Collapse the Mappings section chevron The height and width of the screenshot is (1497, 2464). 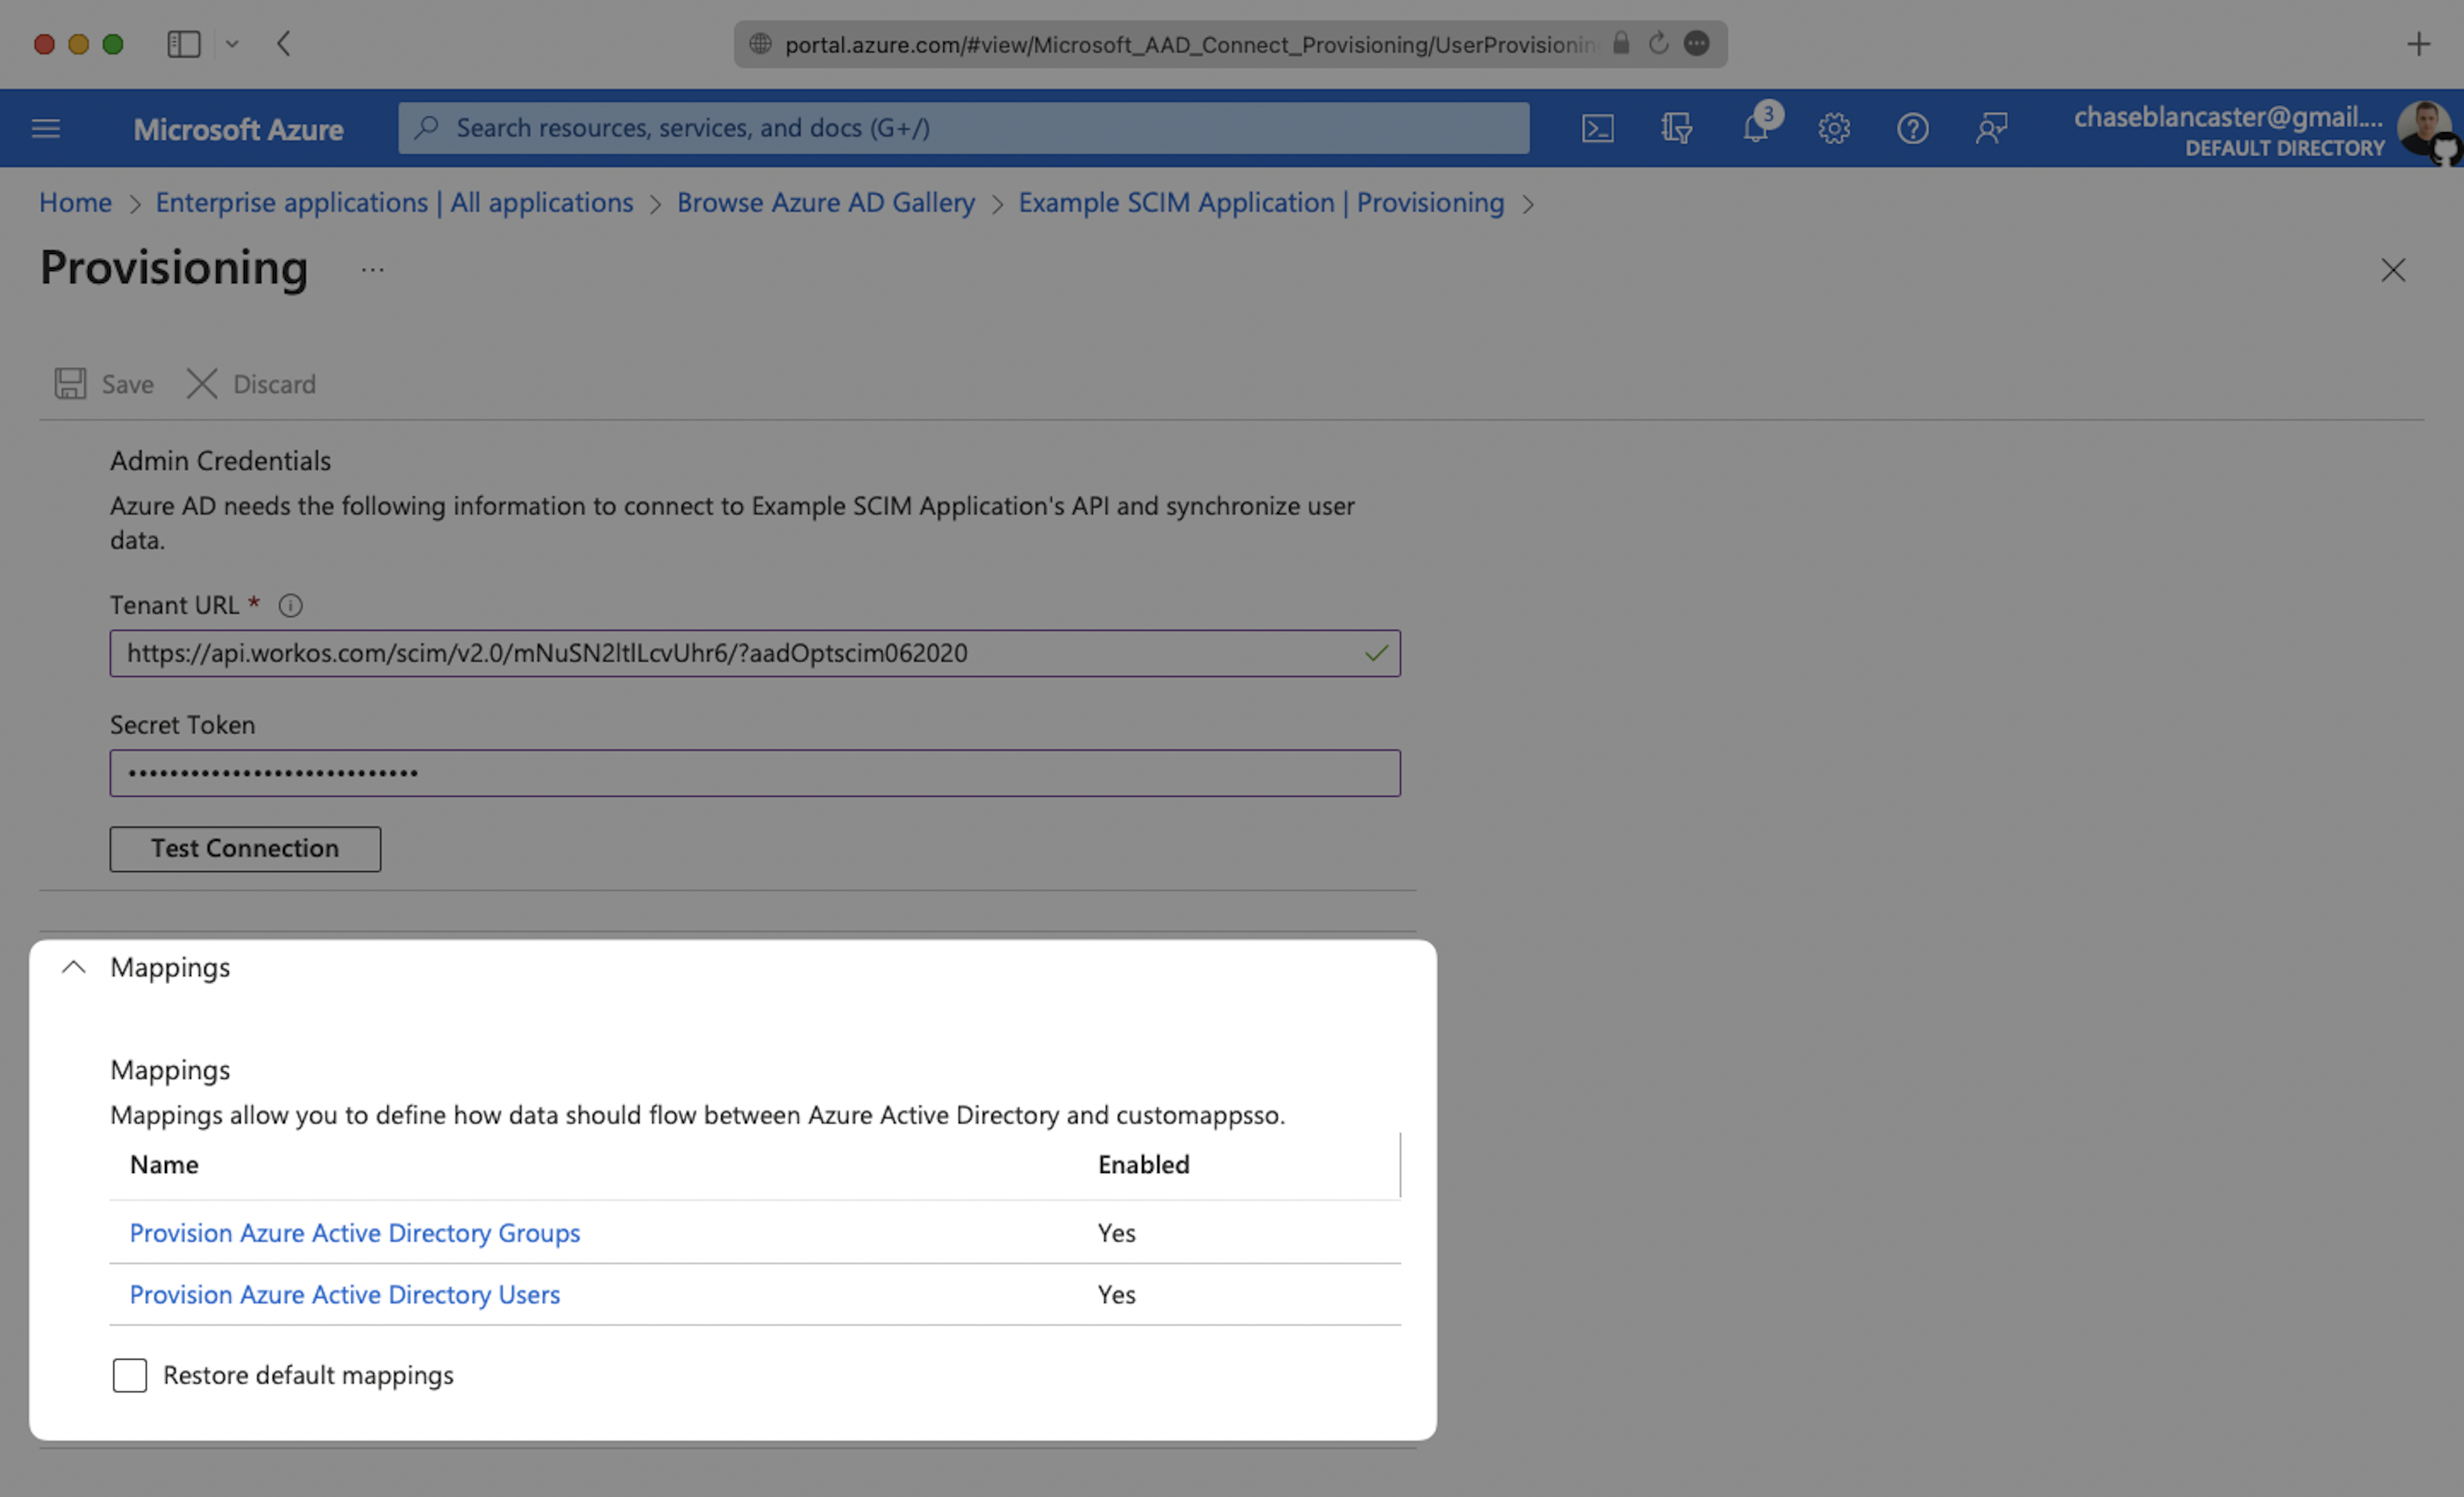73,967
